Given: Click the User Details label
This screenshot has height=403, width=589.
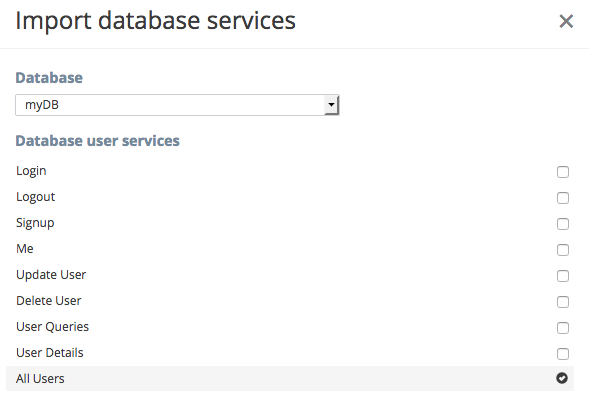Looking at the screenshot, I should click(x=50, y=352).
